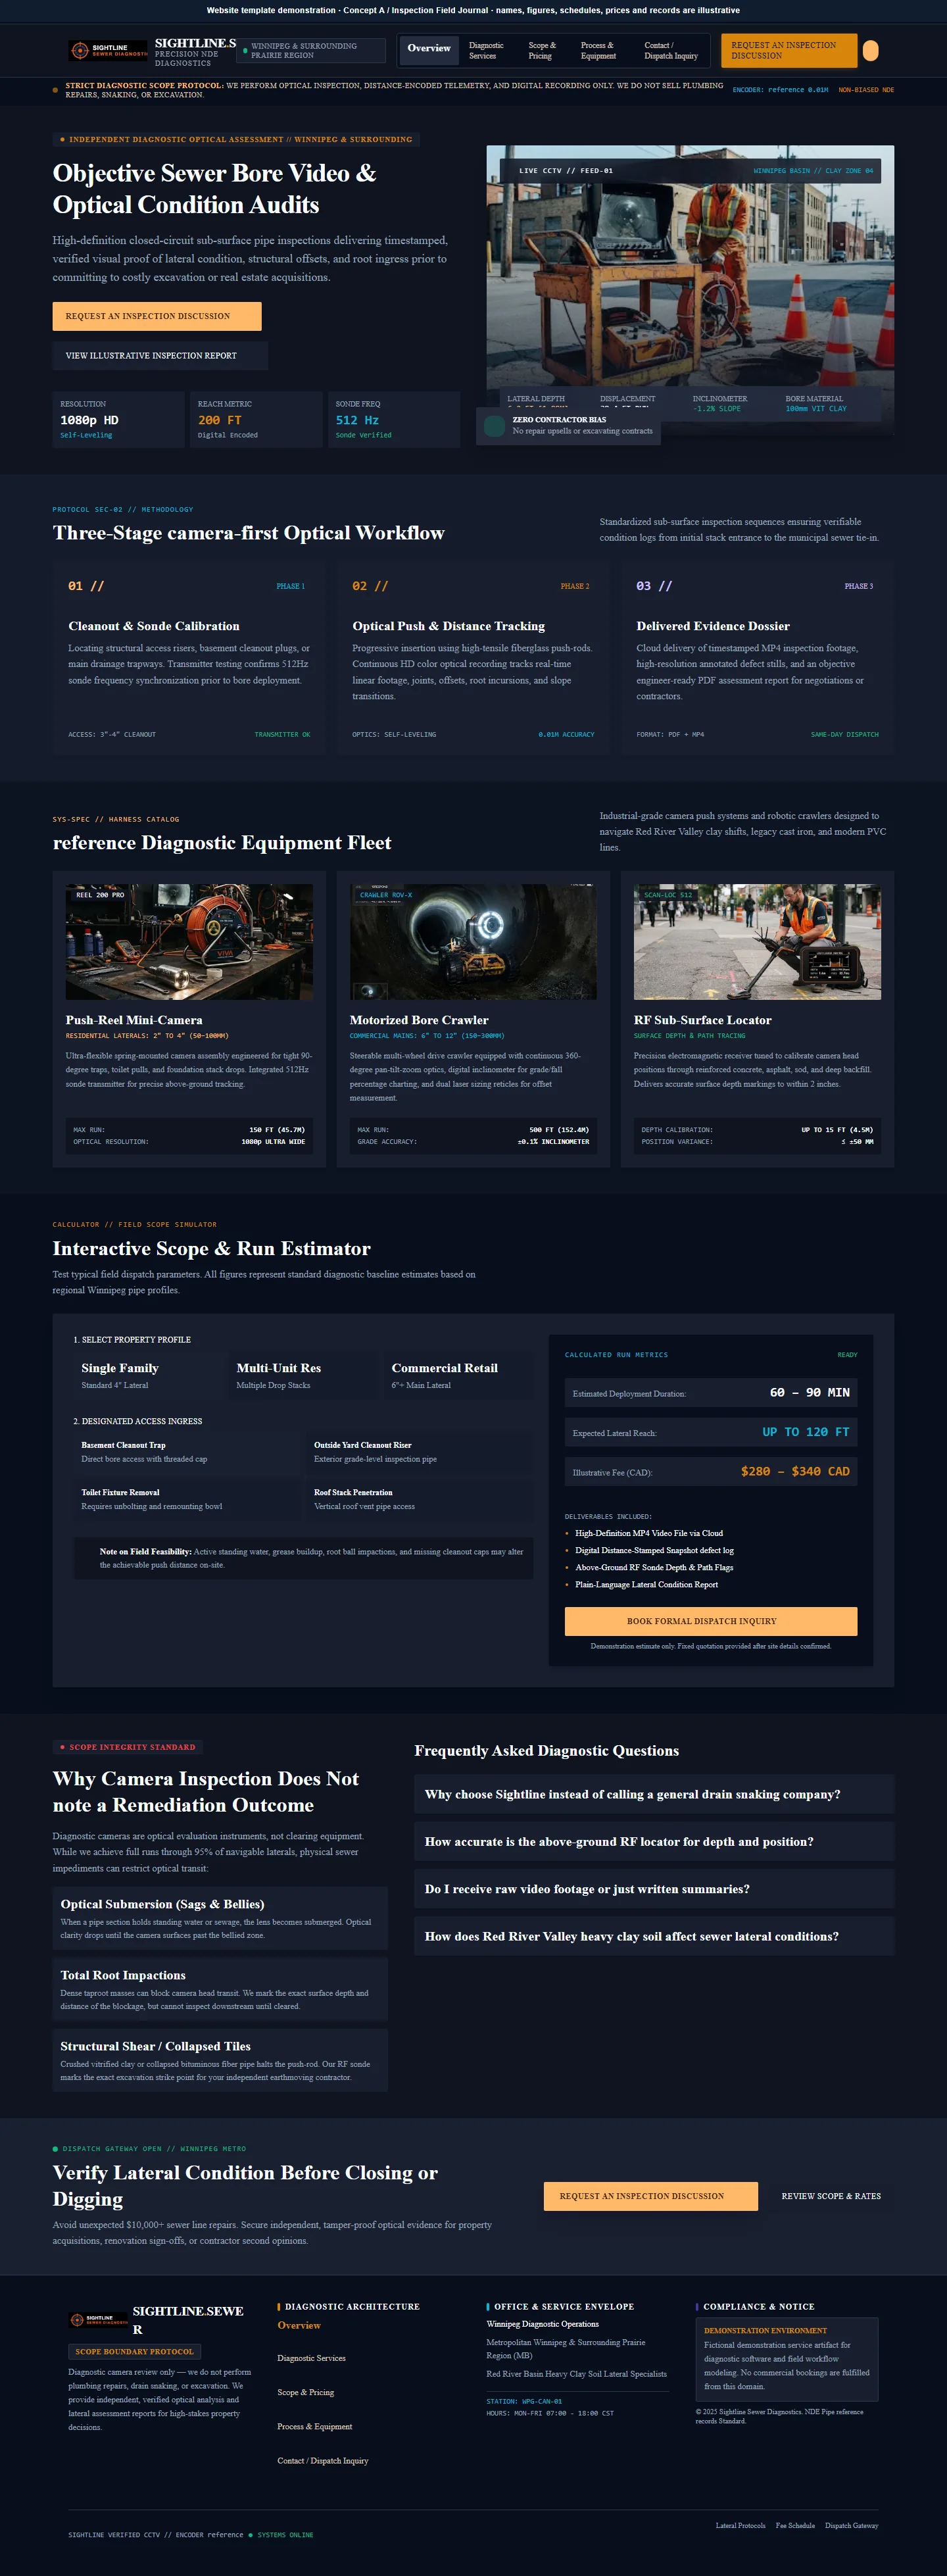Follow the footer Diagnostic Services link

click(312, 2358)
